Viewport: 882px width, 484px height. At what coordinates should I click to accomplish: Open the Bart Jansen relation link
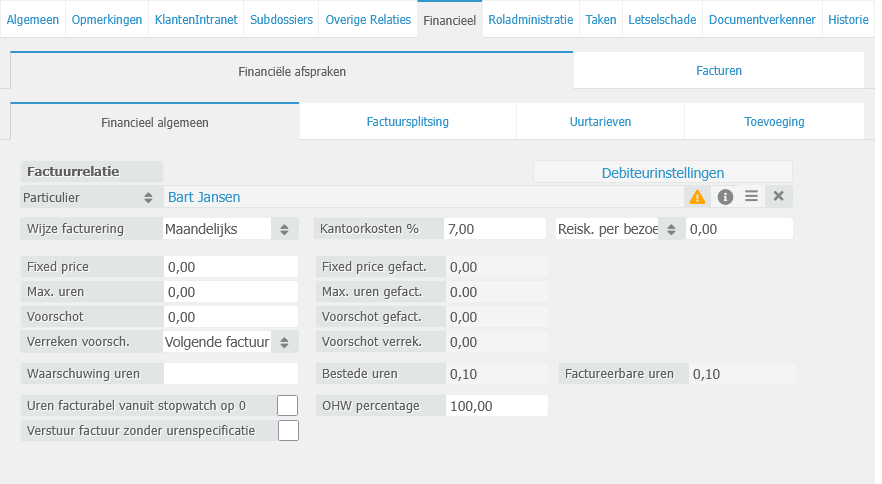pos(204,197)
